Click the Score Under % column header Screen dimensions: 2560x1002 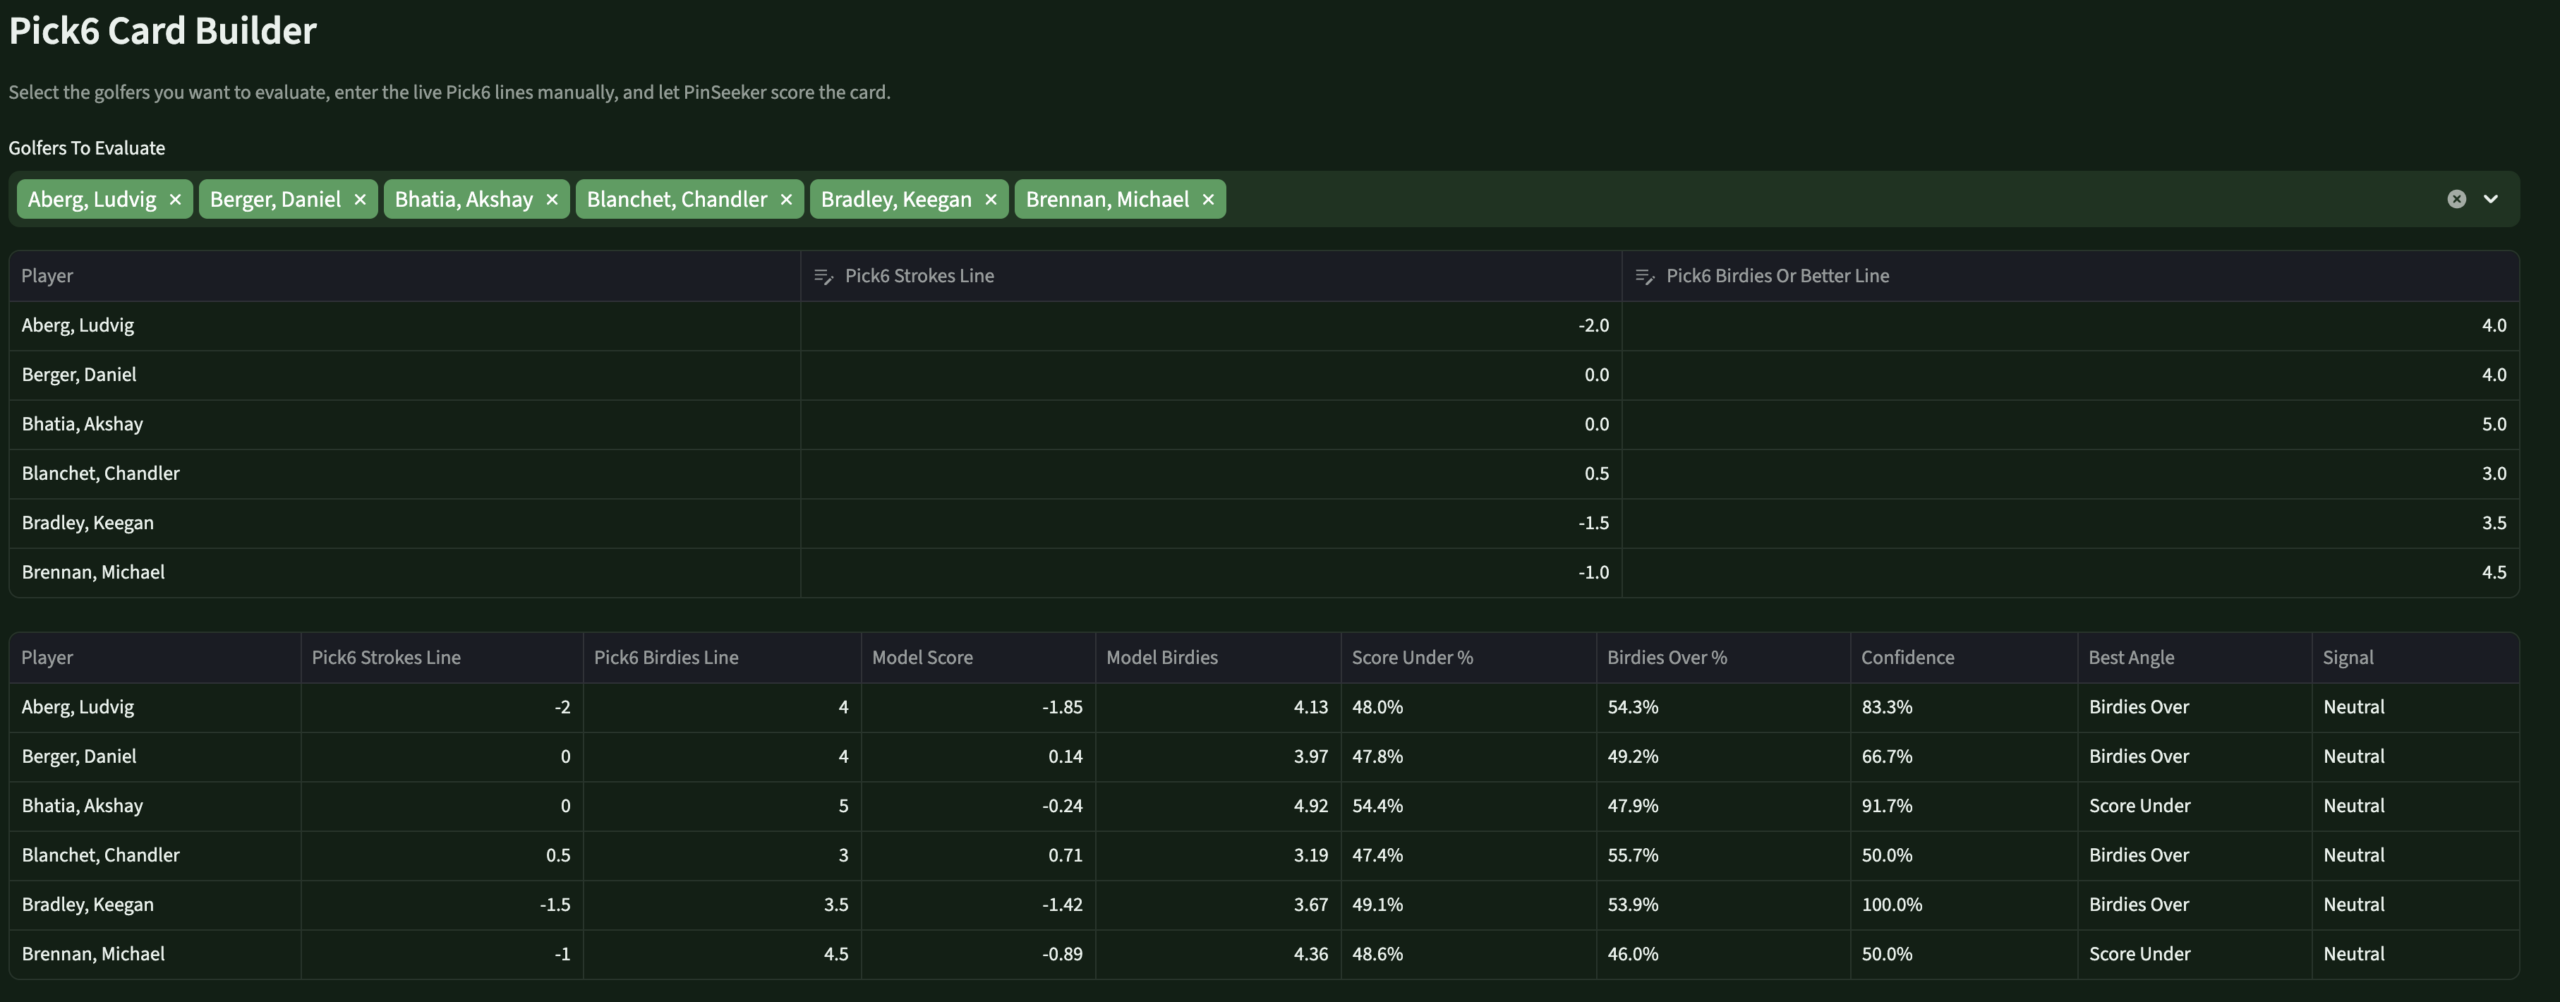[1412, 657]
